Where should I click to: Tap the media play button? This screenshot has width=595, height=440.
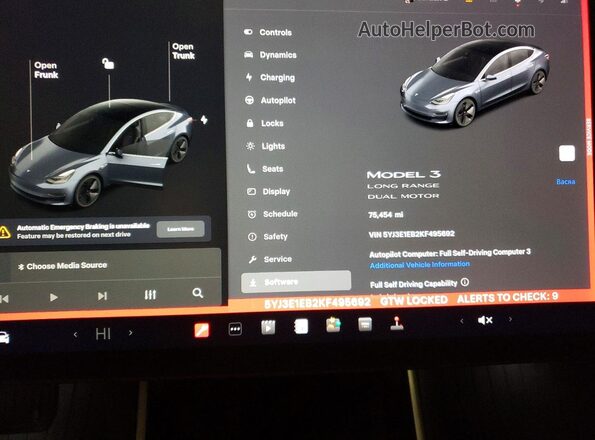coord(54,297)
